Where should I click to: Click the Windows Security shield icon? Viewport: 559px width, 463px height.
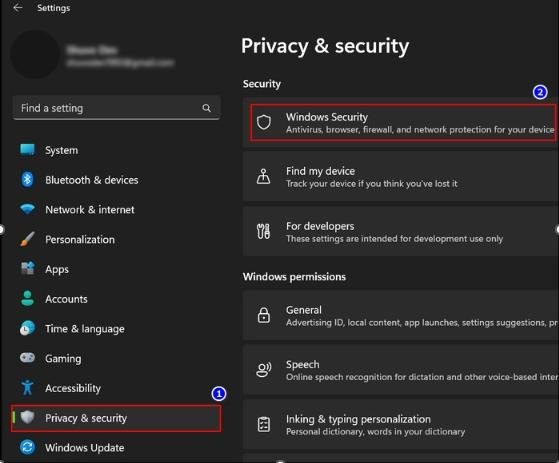pyautogui.click(x=264, y=122)
